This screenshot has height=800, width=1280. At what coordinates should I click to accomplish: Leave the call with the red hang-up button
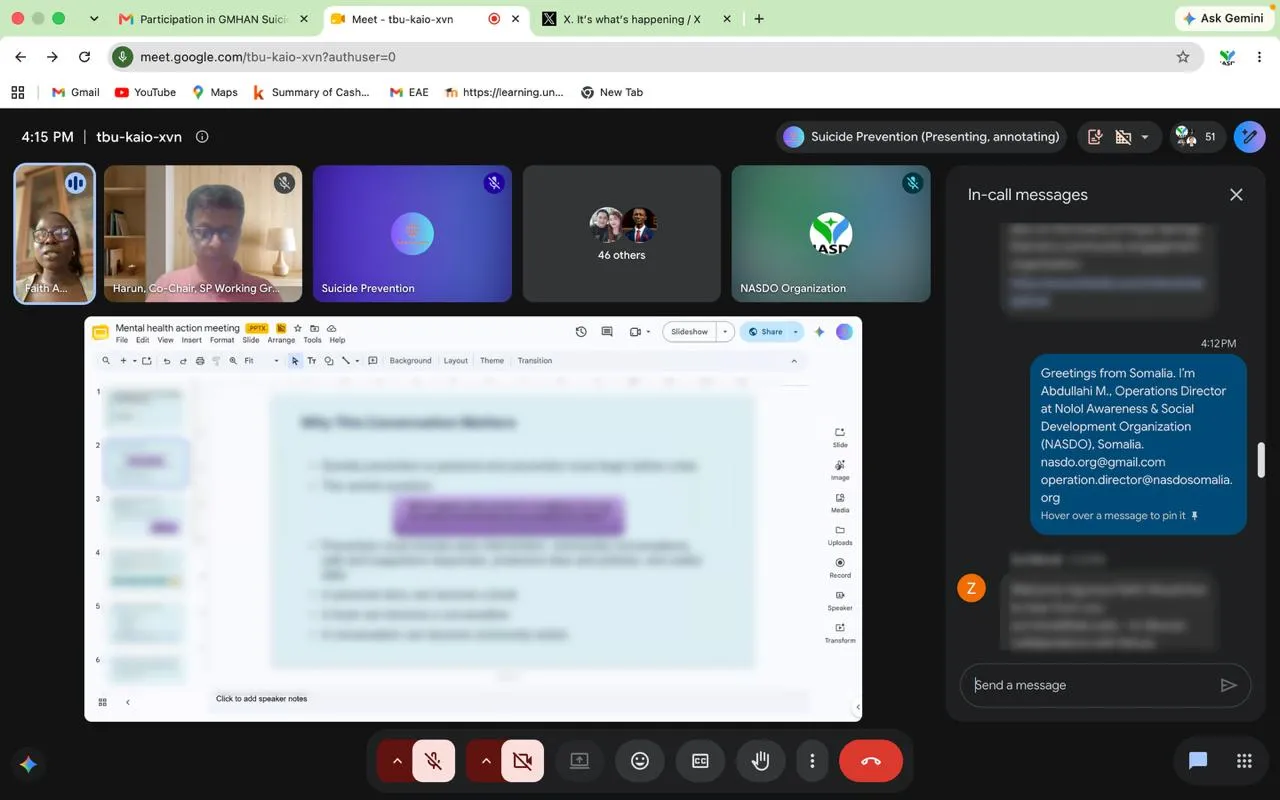tap(871, 761)
